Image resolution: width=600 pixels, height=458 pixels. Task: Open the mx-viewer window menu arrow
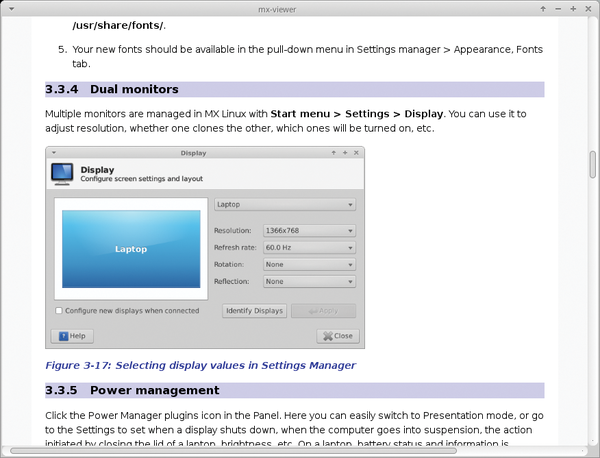pos(11,9)
